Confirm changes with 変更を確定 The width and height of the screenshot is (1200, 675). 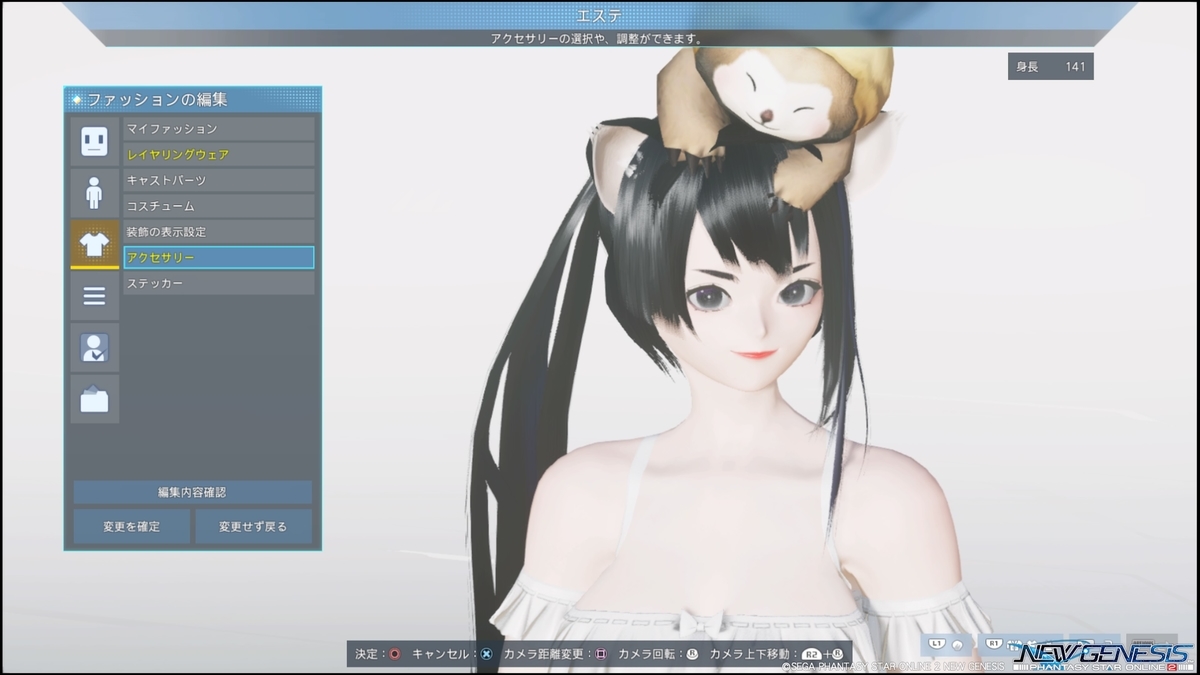coord(132,526)
